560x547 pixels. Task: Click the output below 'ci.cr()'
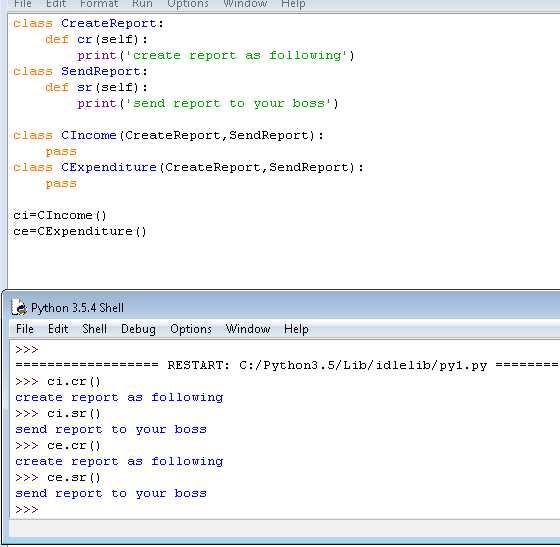point(119,397)
